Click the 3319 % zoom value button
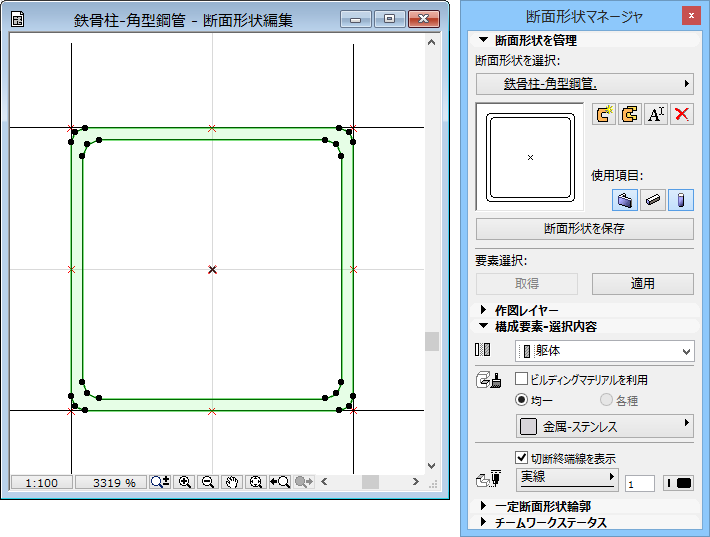This screenshot has height=537, width=710. (110, 483)
